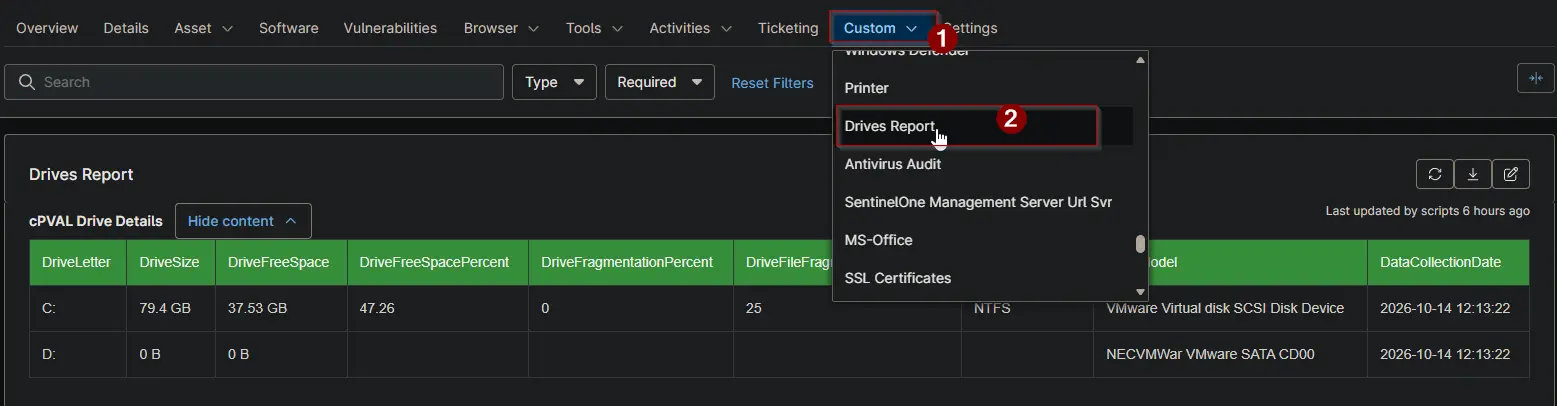Refresh the Drives Report section
This screenshot has height=406, width=1557.
1435,174
